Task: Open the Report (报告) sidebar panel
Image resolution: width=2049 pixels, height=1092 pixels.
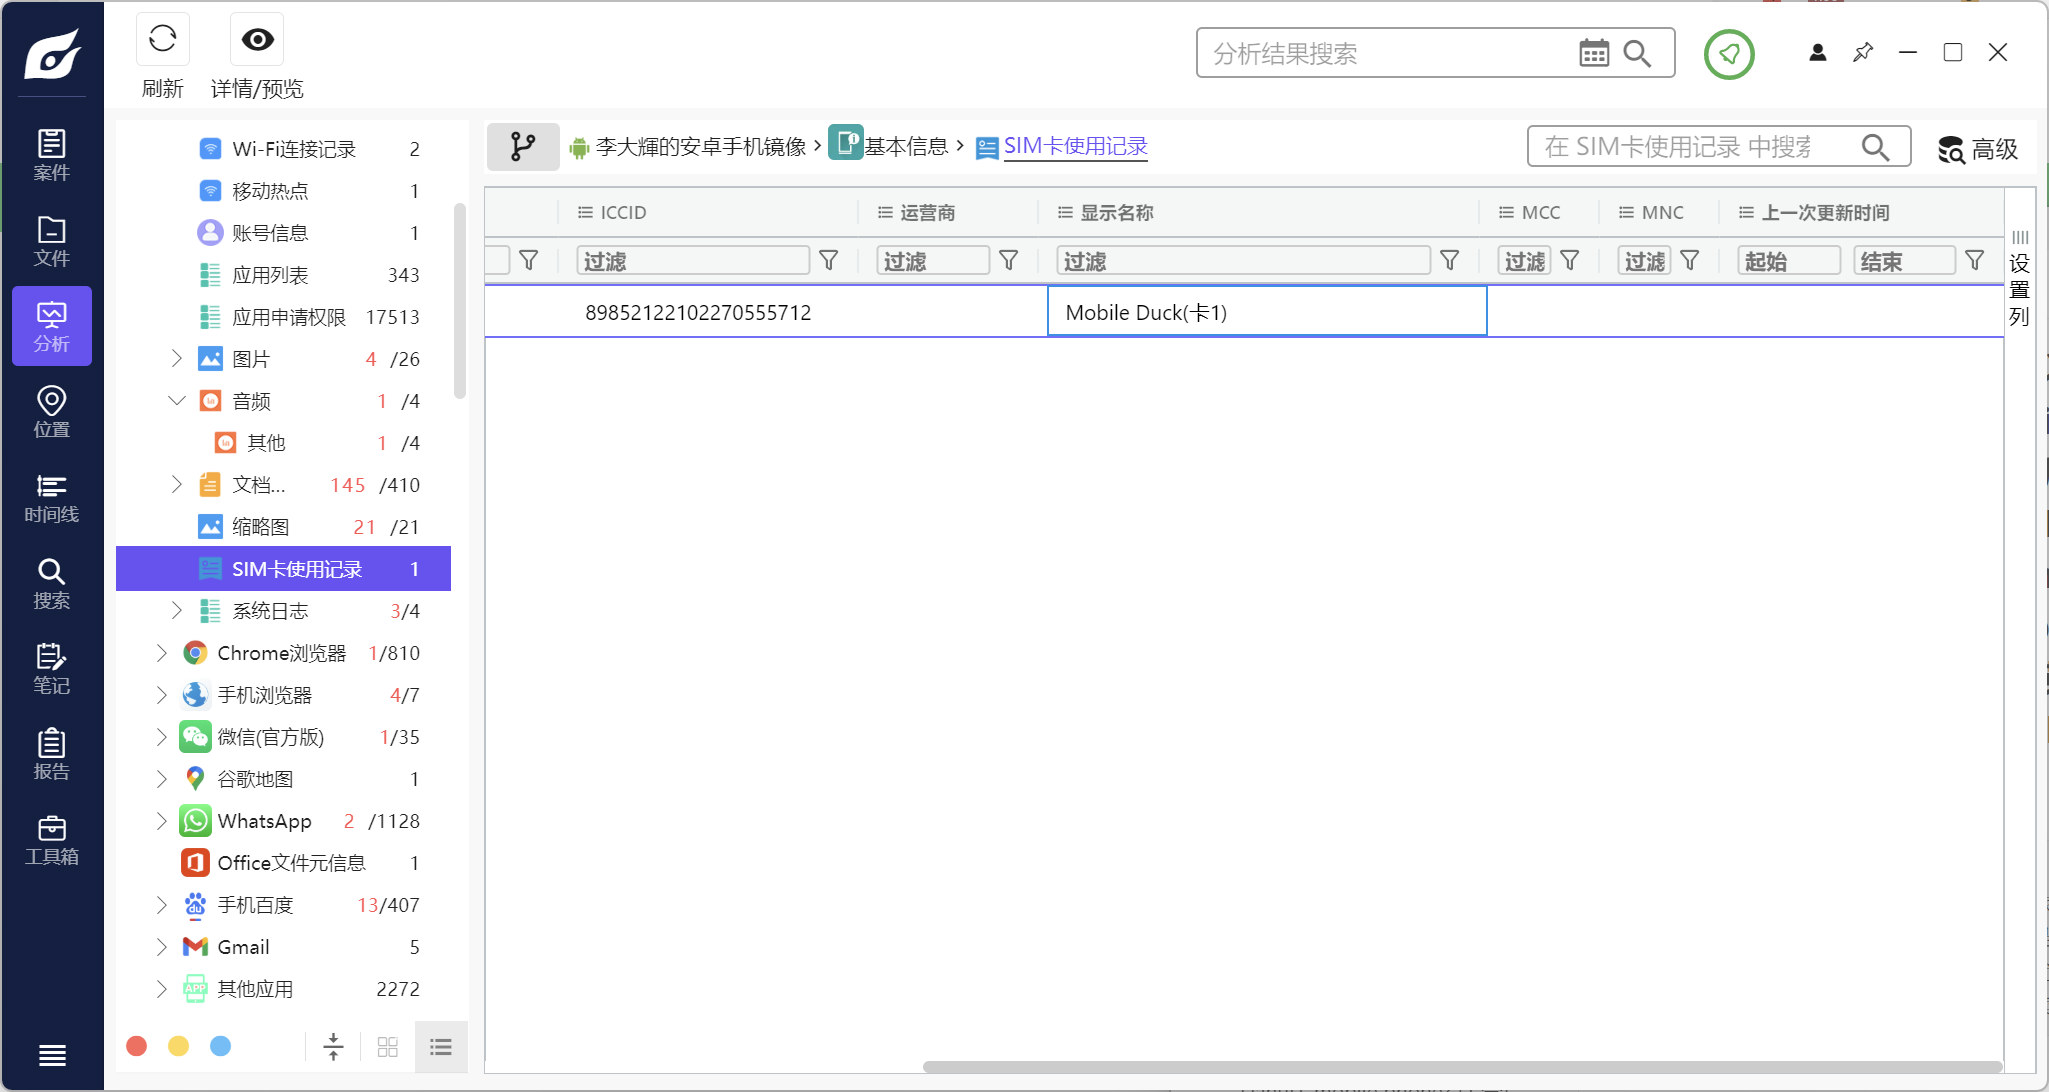Action: pos(51,755)
